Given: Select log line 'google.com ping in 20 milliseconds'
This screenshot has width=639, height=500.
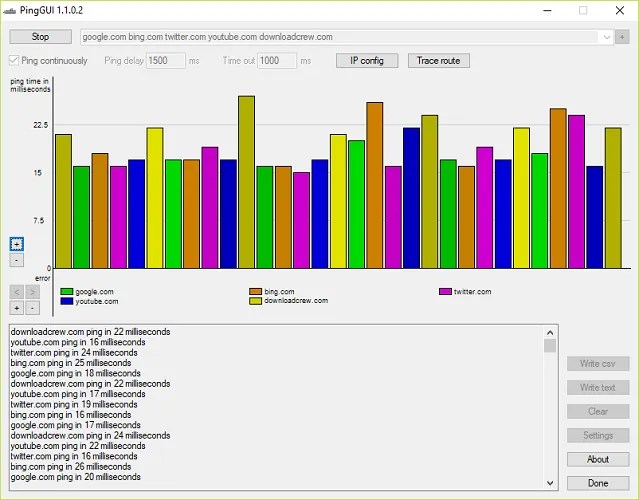Looking at the screenshot, I should pyautogui.click(x=75, y=477).
